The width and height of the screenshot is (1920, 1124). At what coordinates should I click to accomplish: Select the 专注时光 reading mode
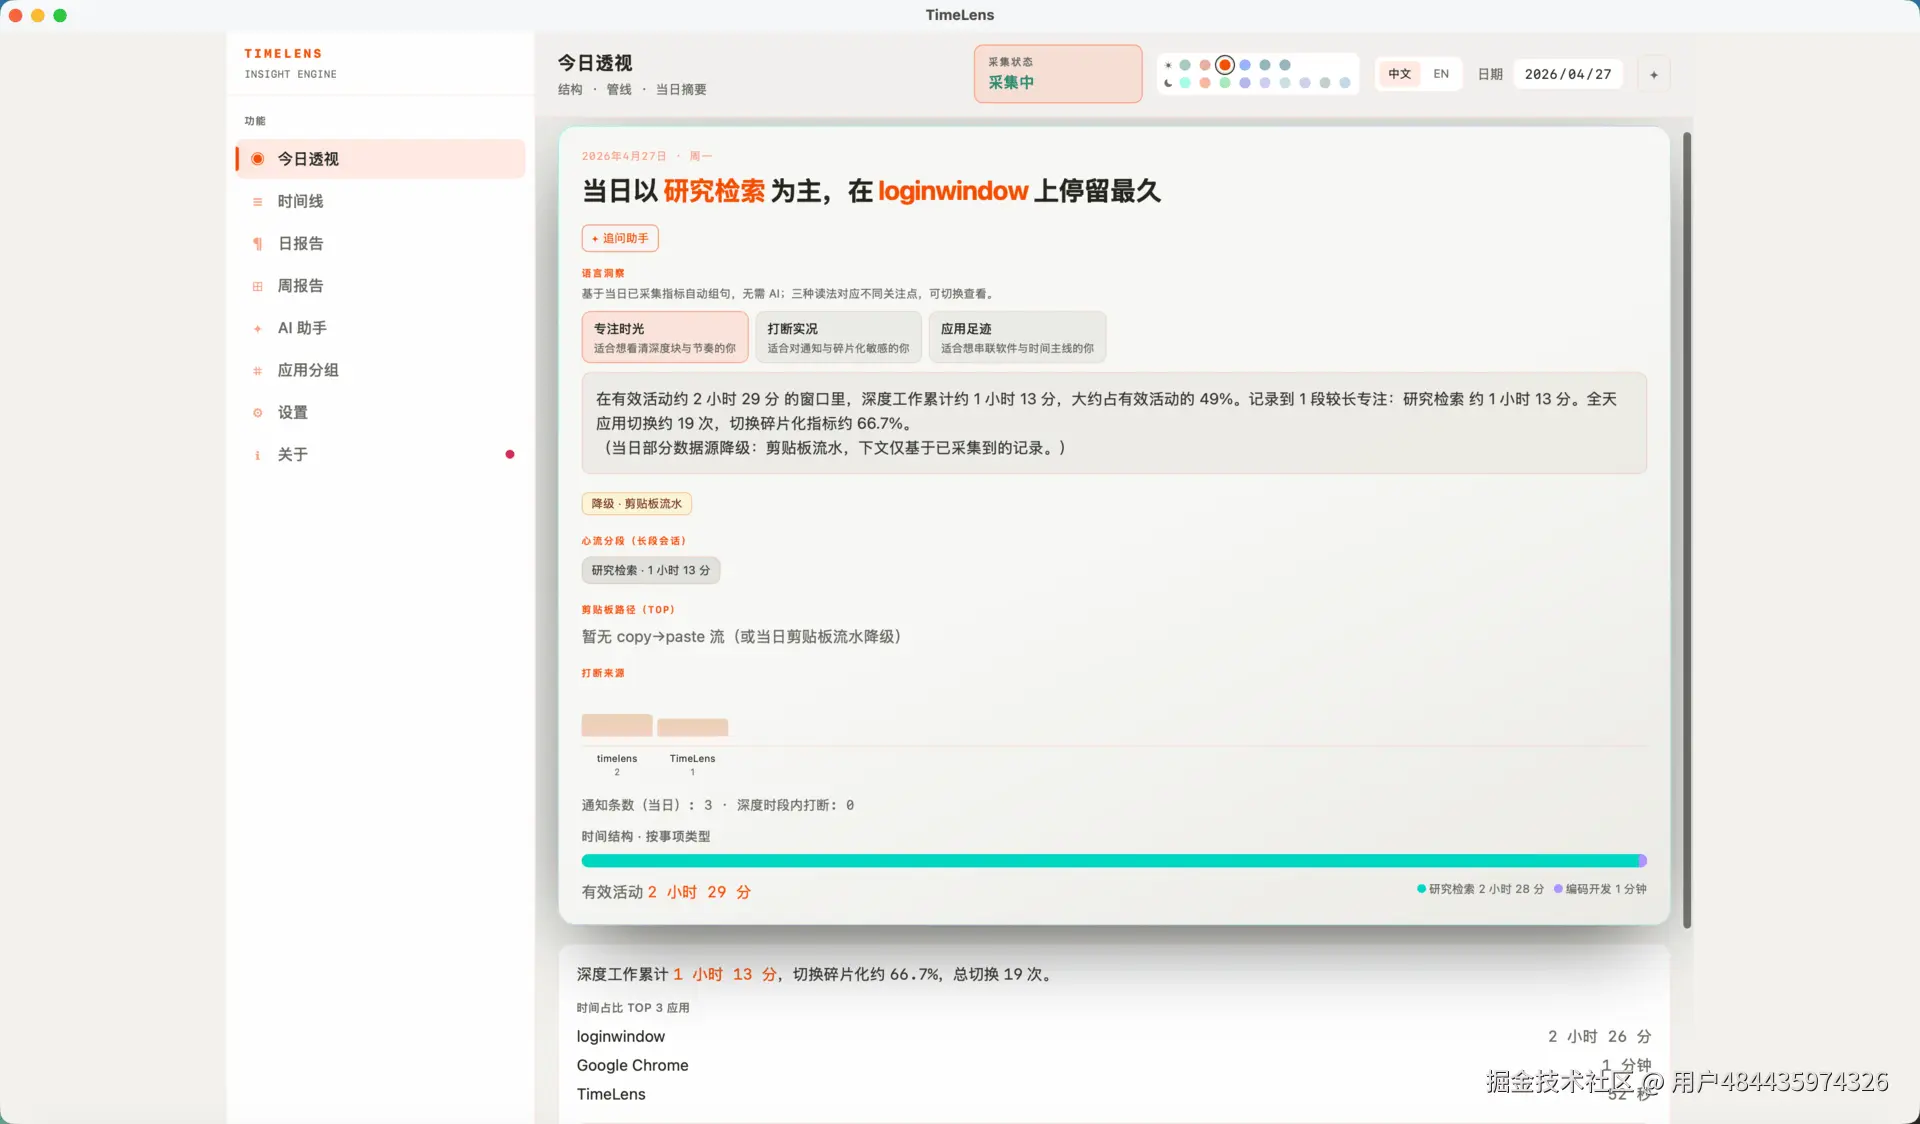(x=665, y=337)
